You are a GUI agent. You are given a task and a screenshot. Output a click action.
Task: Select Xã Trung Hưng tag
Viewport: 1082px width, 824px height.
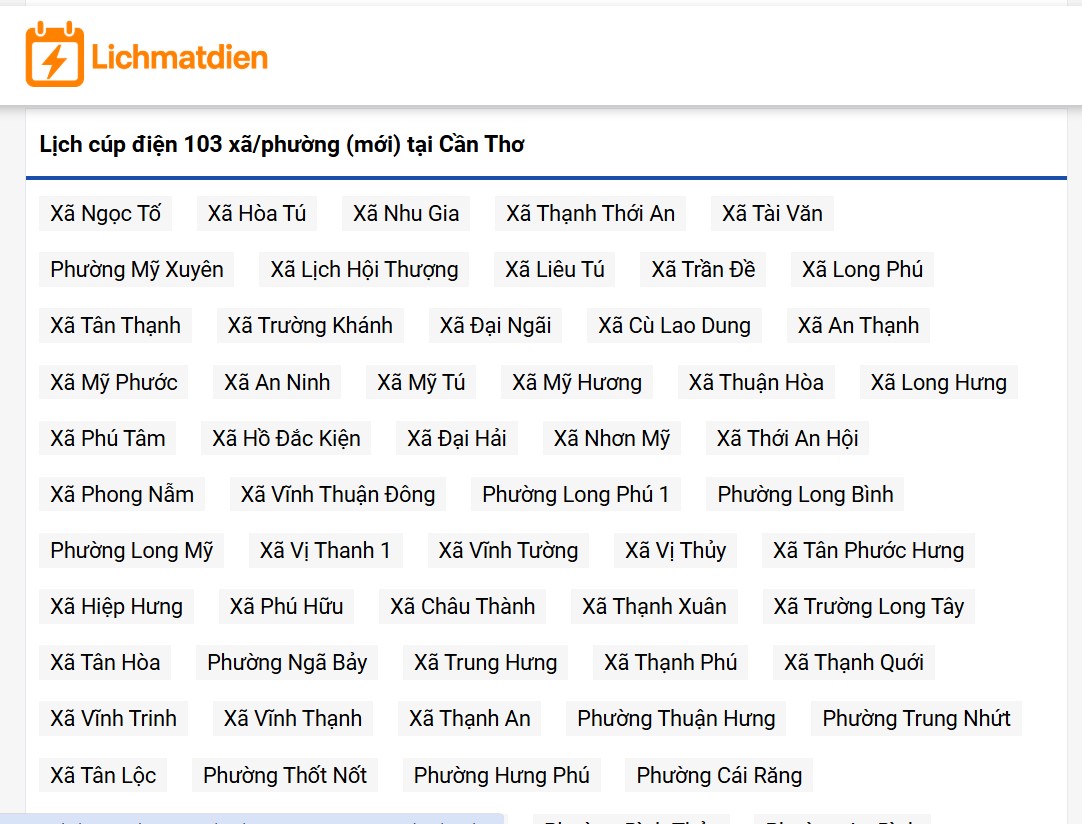[485, 663]
